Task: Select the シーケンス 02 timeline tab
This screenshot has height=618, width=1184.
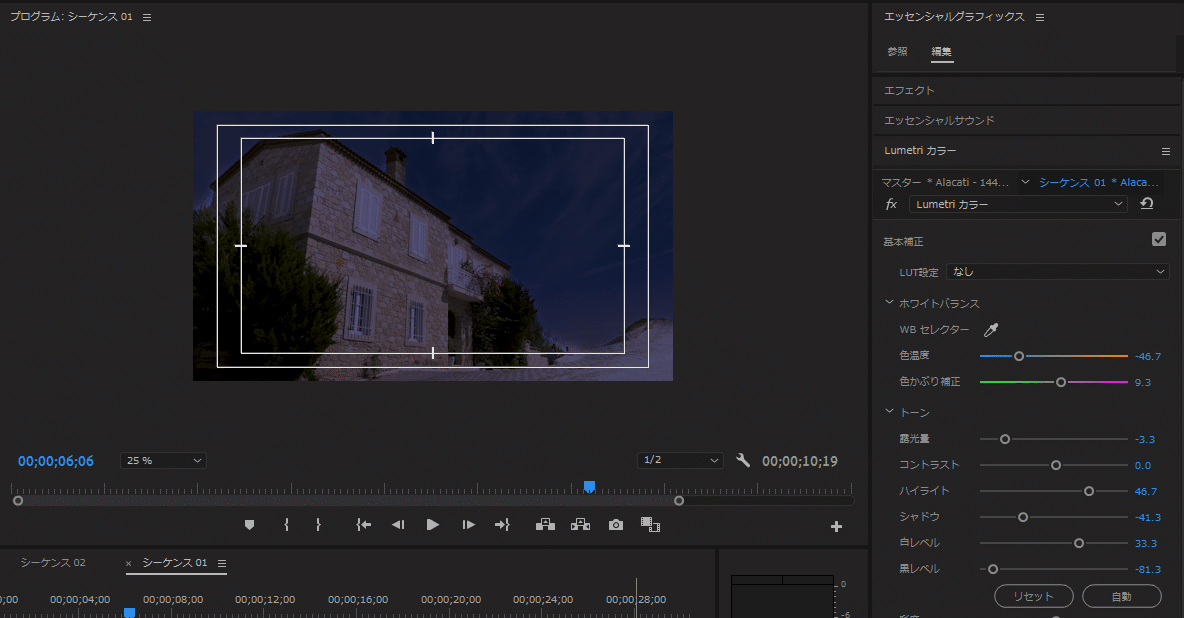Action: click(53, 563)
